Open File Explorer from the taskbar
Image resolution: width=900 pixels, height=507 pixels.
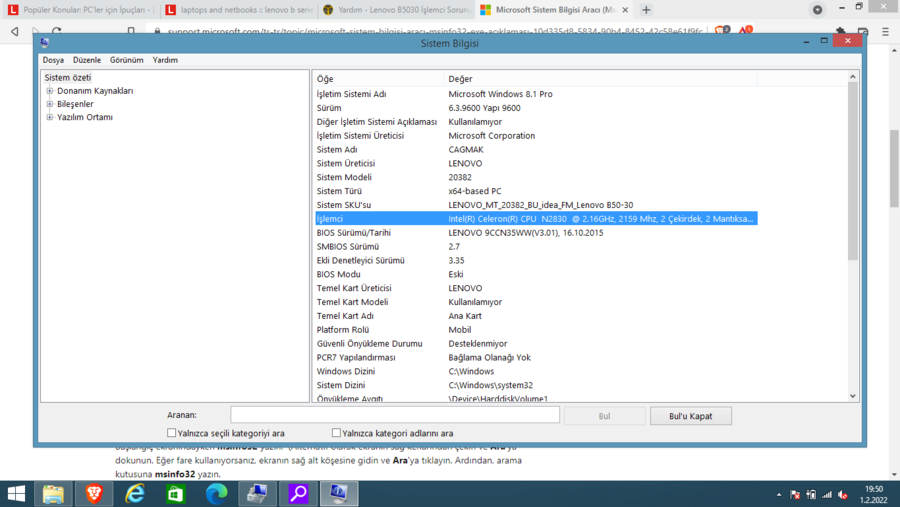[53, 494]
